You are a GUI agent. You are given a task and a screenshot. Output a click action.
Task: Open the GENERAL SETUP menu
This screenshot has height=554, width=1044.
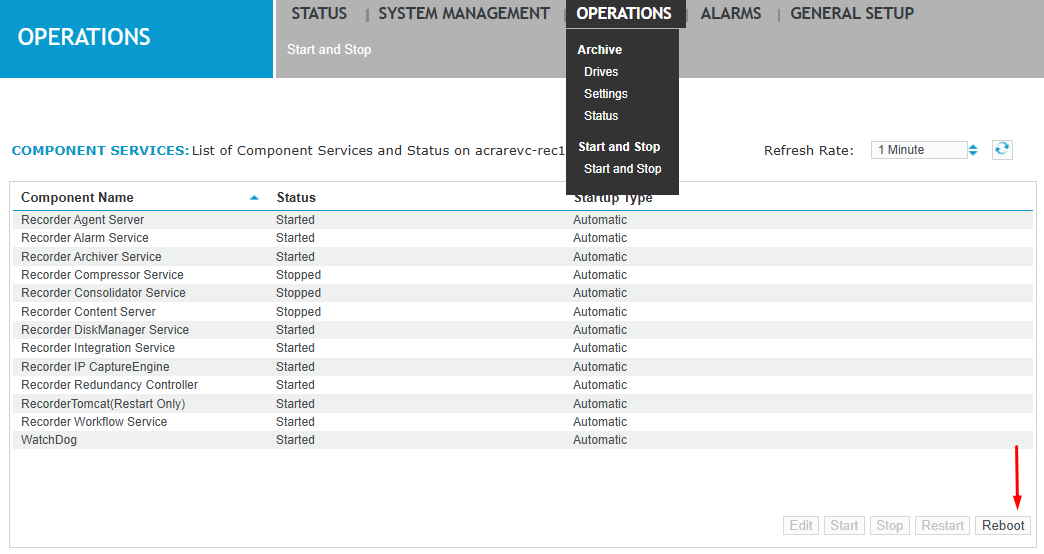tap(852, 14)
